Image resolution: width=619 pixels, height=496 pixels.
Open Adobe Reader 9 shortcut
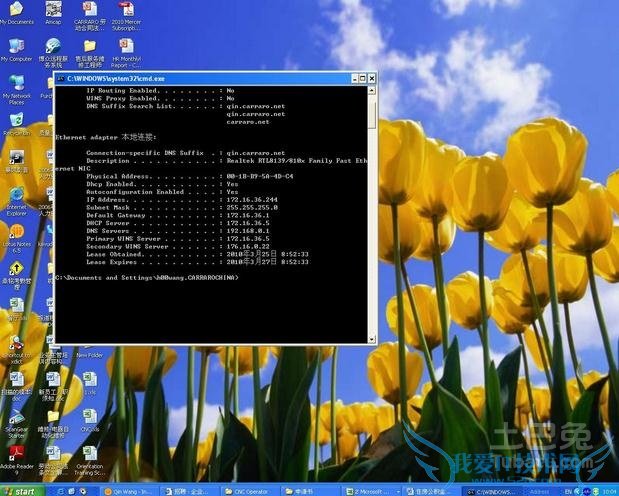coord(16,452)
